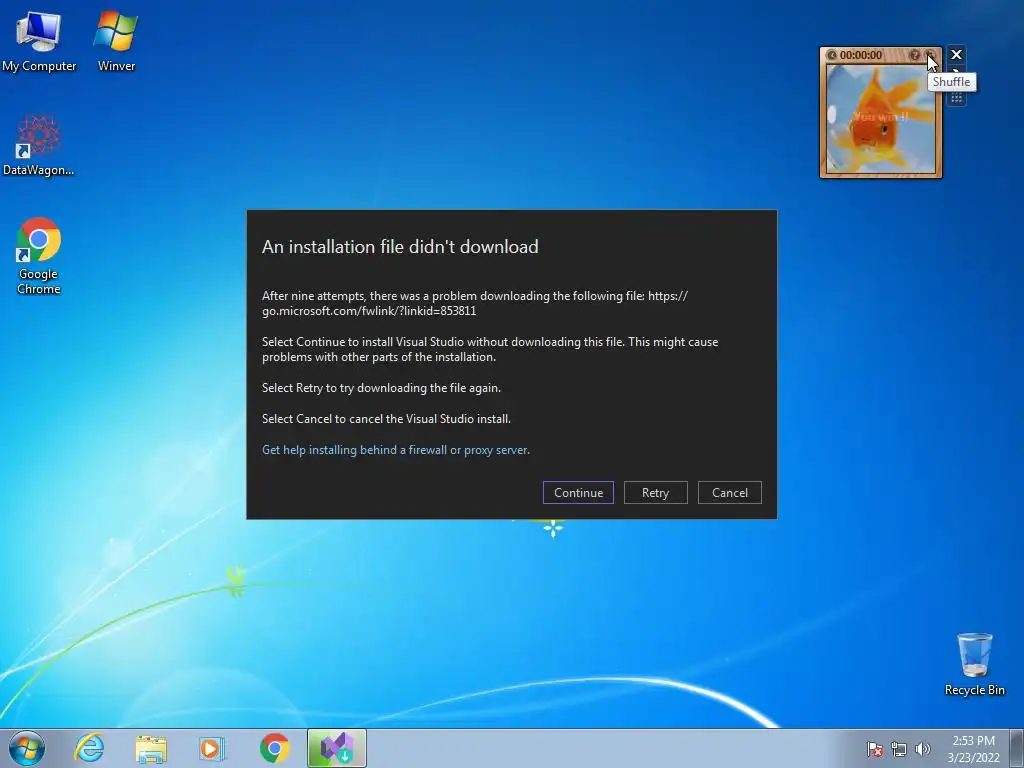
Task: Open Action Center flag in system tray
Action: [x=875, y=749]
